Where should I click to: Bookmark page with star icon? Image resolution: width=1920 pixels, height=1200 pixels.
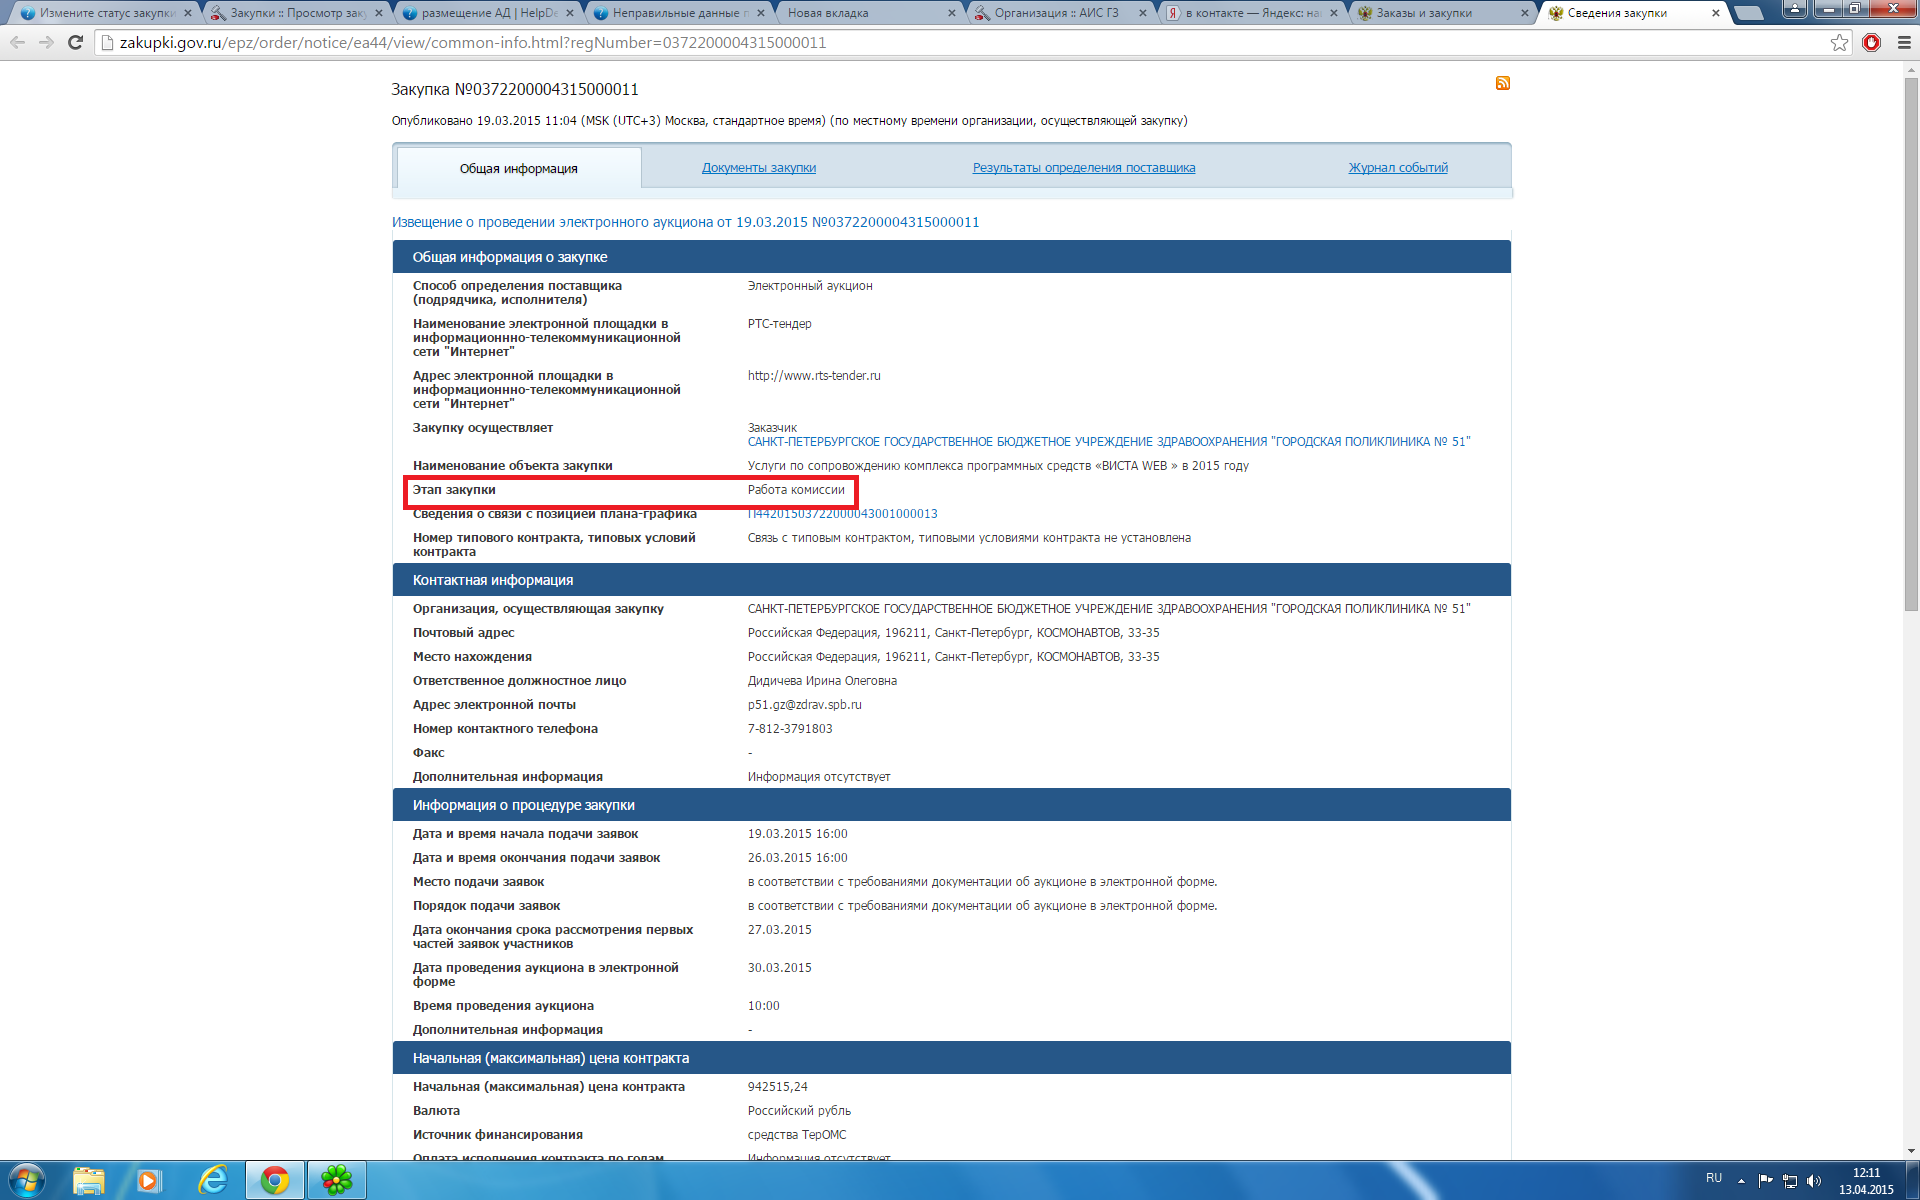[x=1839, y=43]
